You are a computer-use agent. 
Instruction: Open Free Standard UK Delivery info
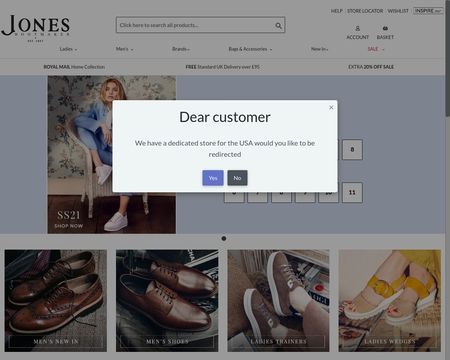point(222,67)
